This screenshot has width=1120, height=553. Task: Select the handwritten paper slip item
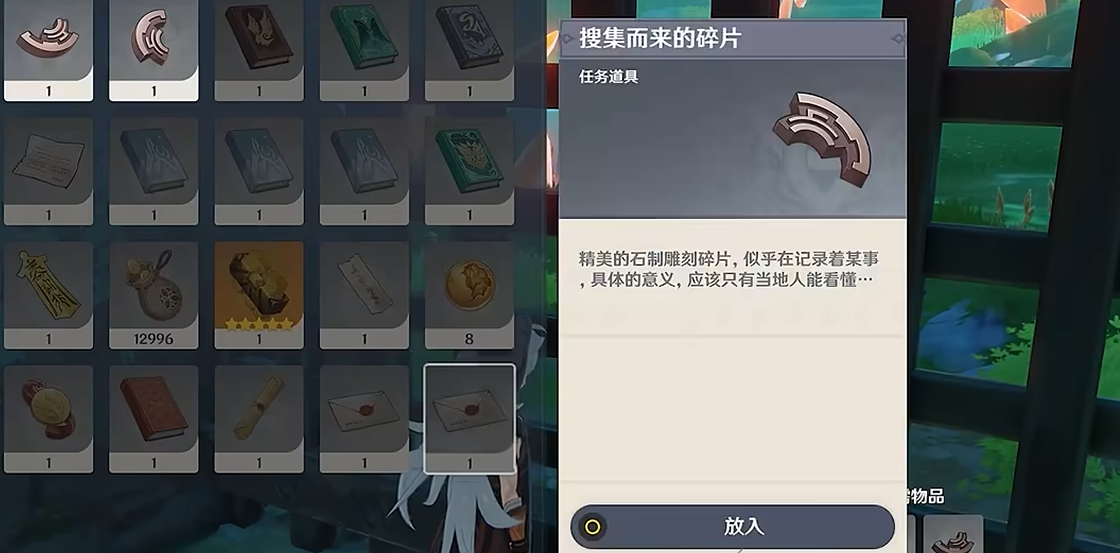point(364,295)
